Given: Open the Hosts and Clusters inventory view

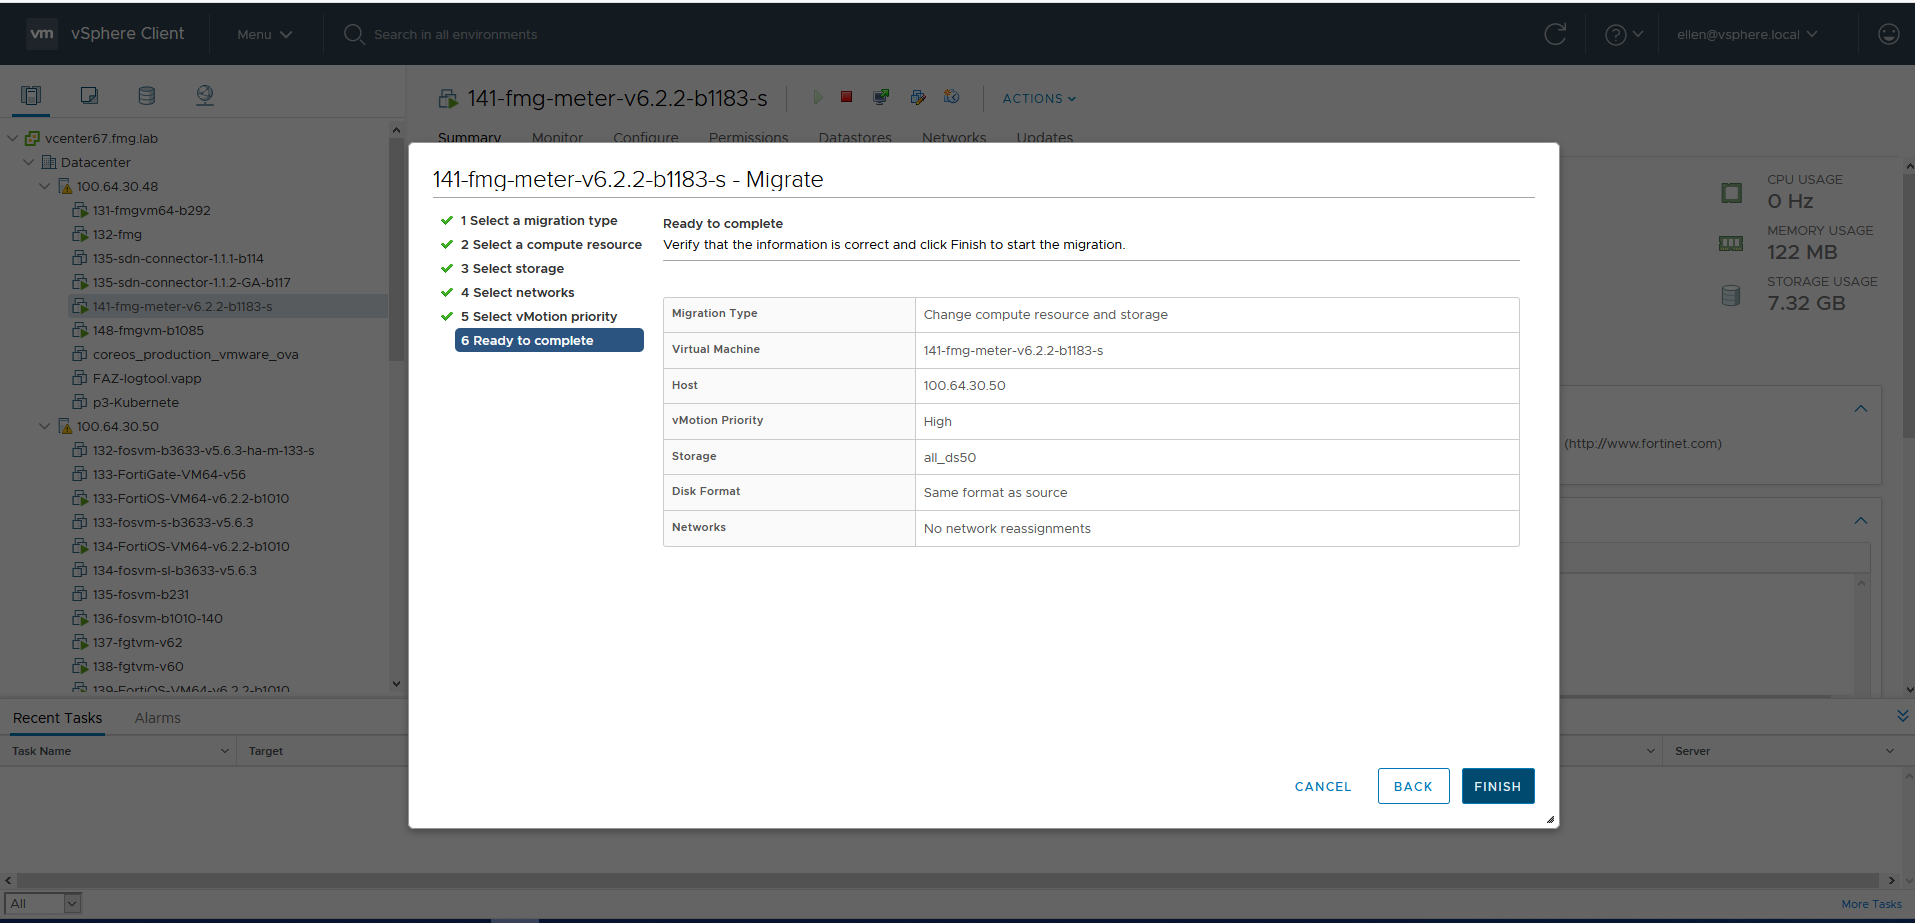Looking at the screenshot, I should (x=31, y=95).
